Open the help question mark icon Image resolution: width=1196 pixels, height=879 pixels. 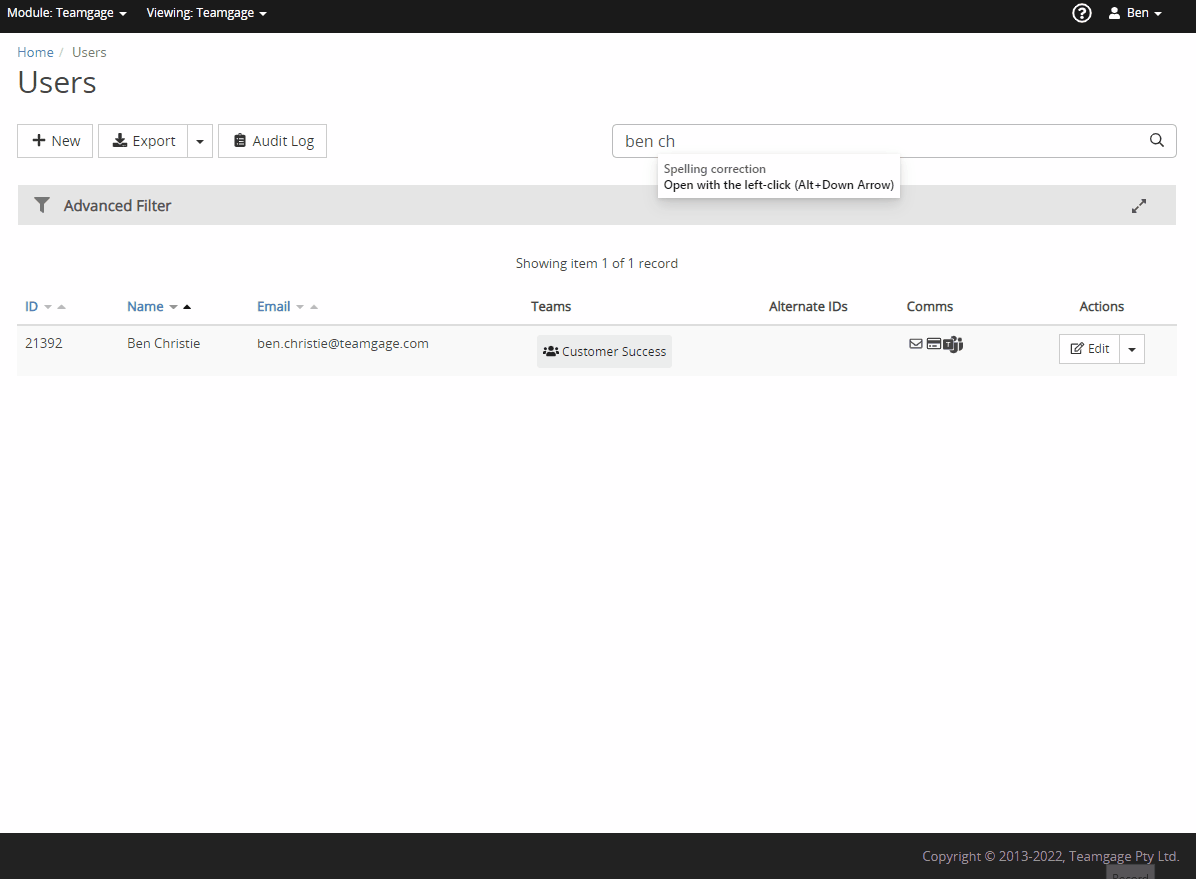pyautogui.click(x=1082, y=13)
